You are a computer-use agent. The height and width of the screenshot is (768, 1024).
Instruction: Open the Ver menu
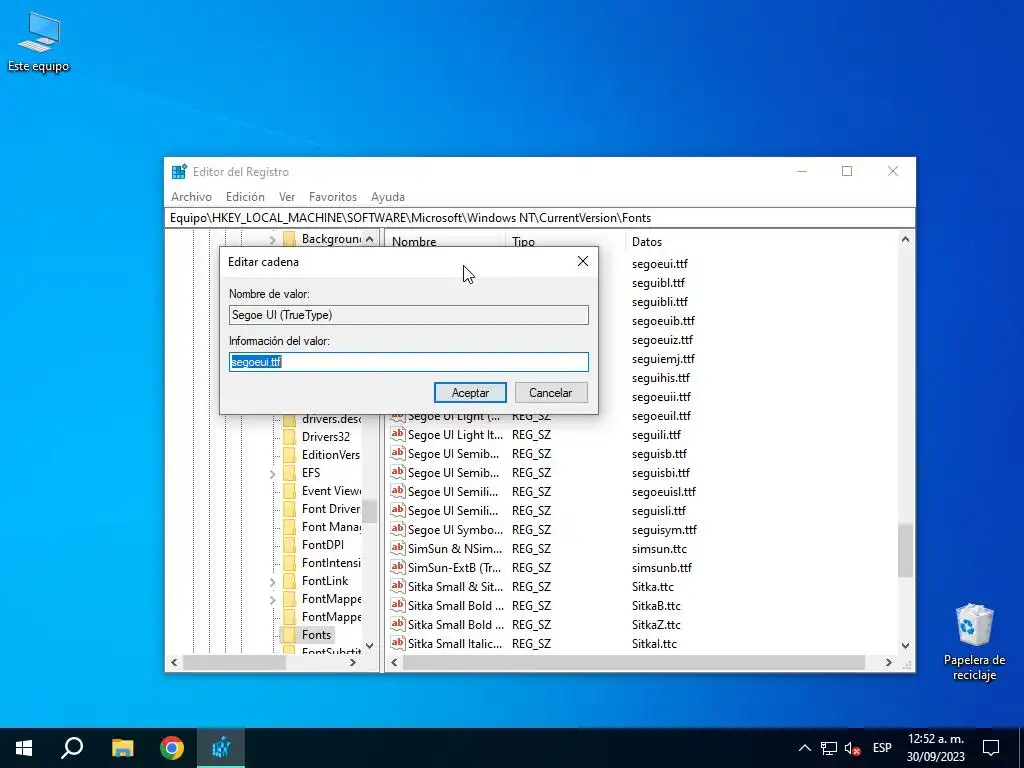[x=287, y=197]
